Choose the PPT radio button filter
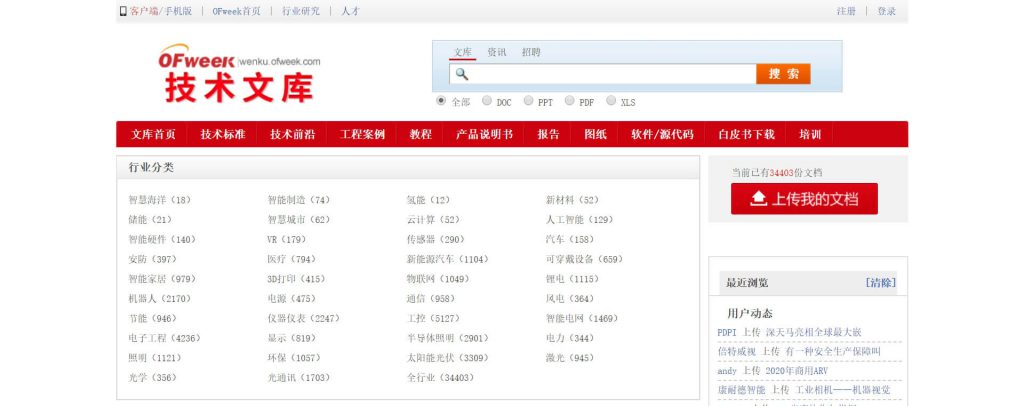 [528, 101]
